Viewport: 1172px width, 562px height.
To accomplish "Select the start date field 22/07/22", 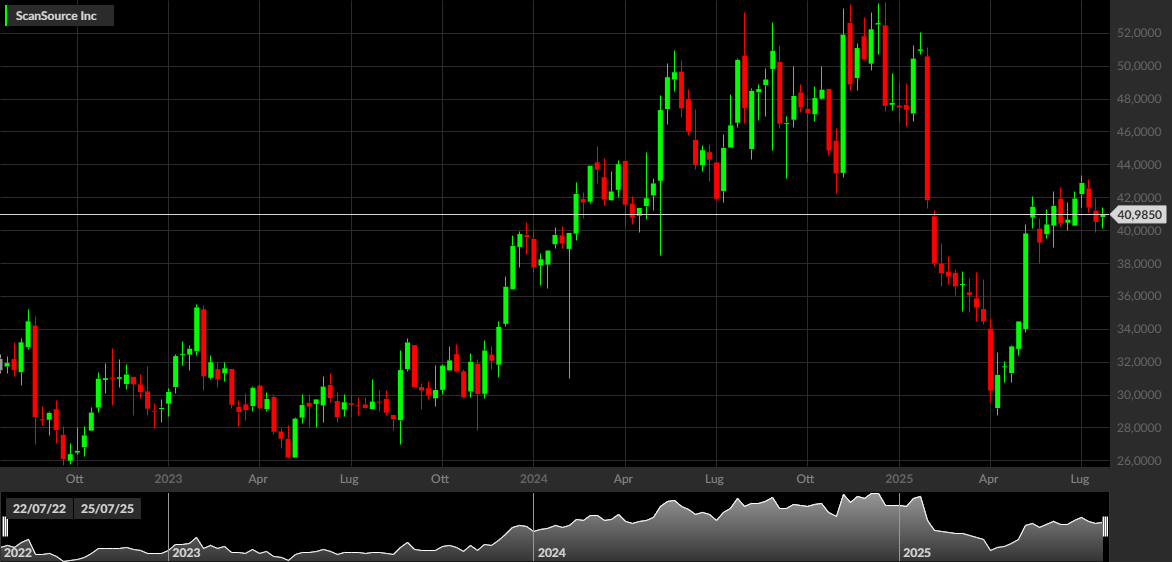I will [x=40, y=509].
